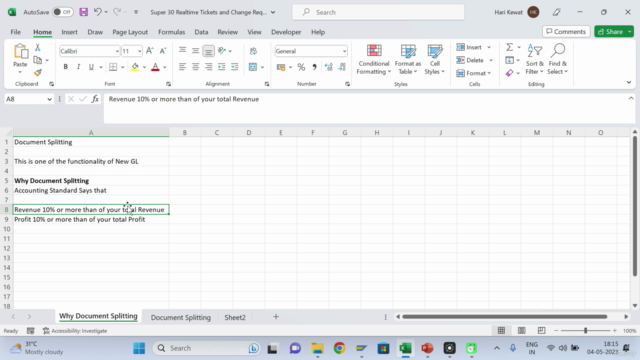The height and width of the screenshot is (360, 640).
Task: Open Conditional Formatting dropdown
Action: (373, 60)
